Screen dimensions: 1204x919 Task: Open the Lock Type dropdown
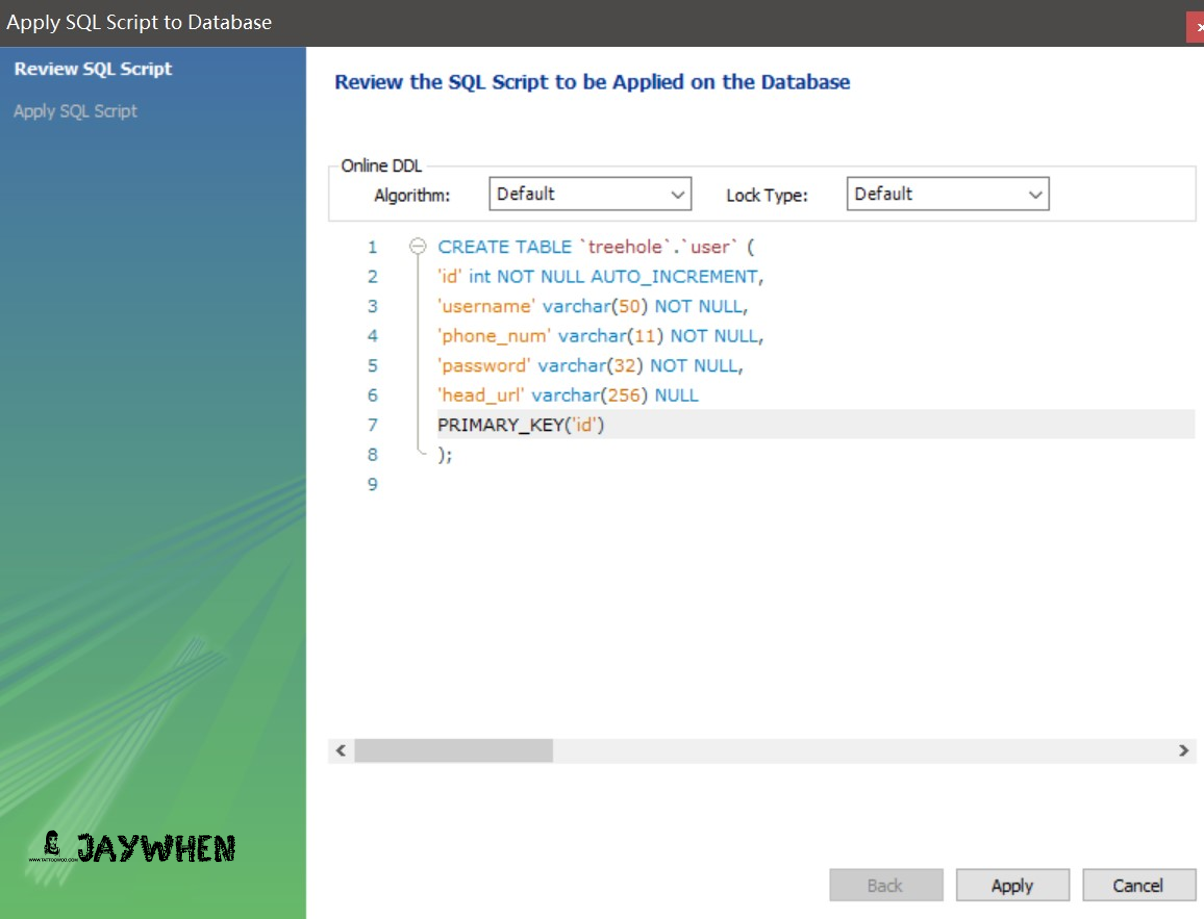(948, 194)
